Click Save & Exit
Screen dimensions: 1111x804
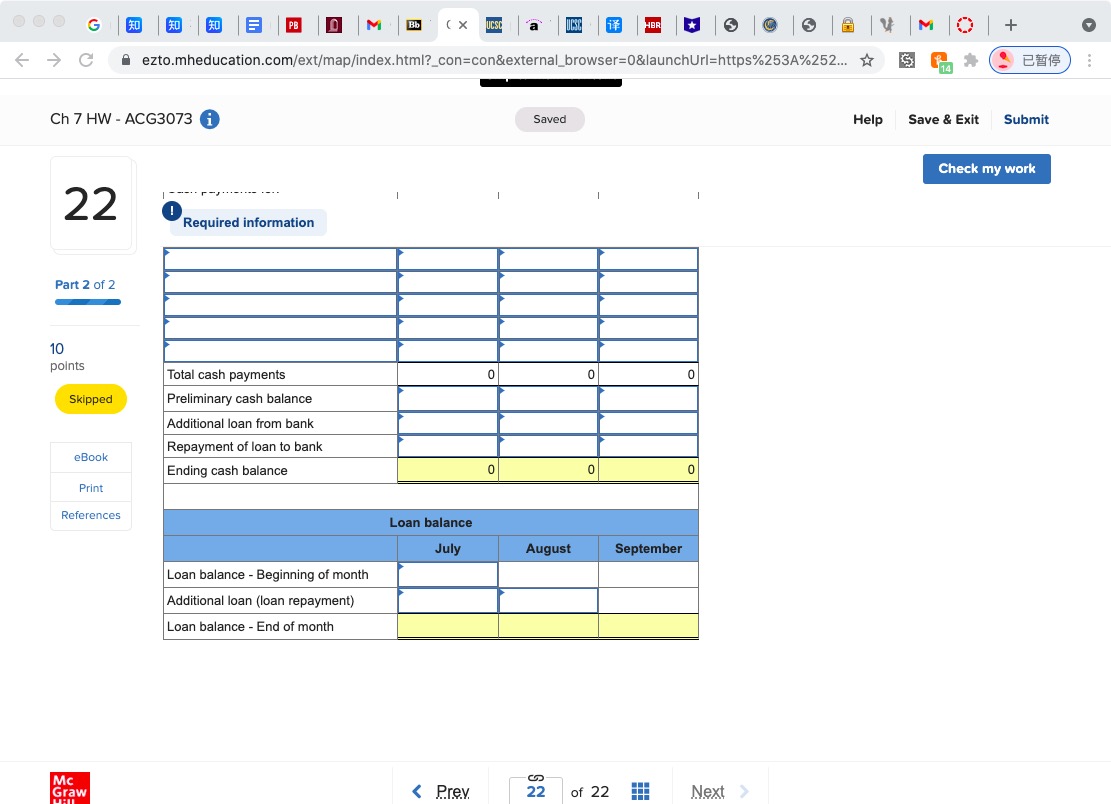click(943, 119)
